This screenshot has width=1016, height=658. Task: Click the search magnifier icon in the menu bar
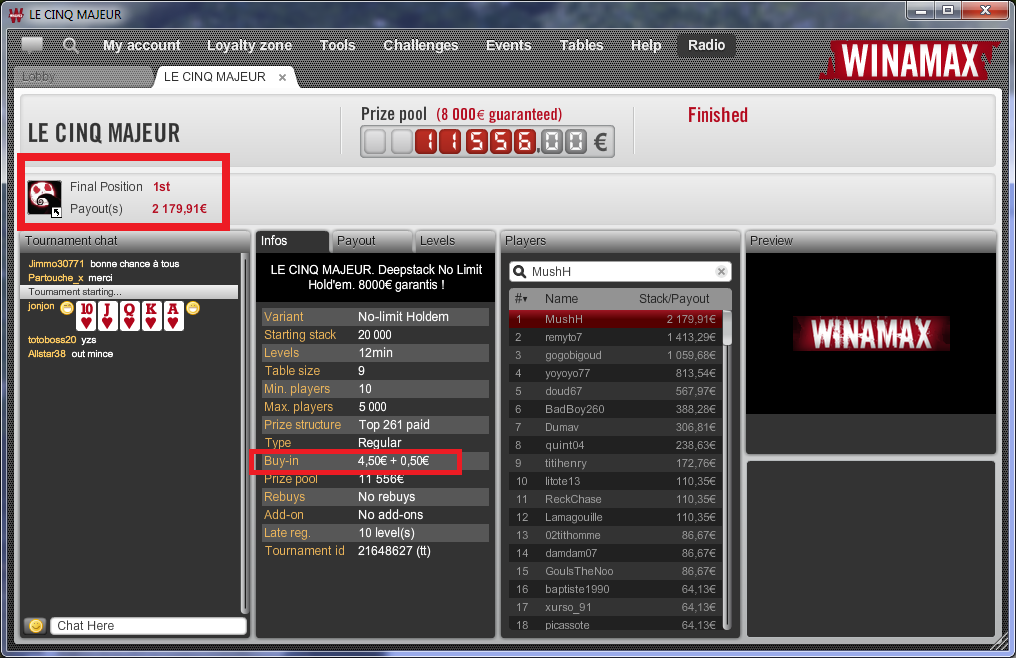(71, 45)
